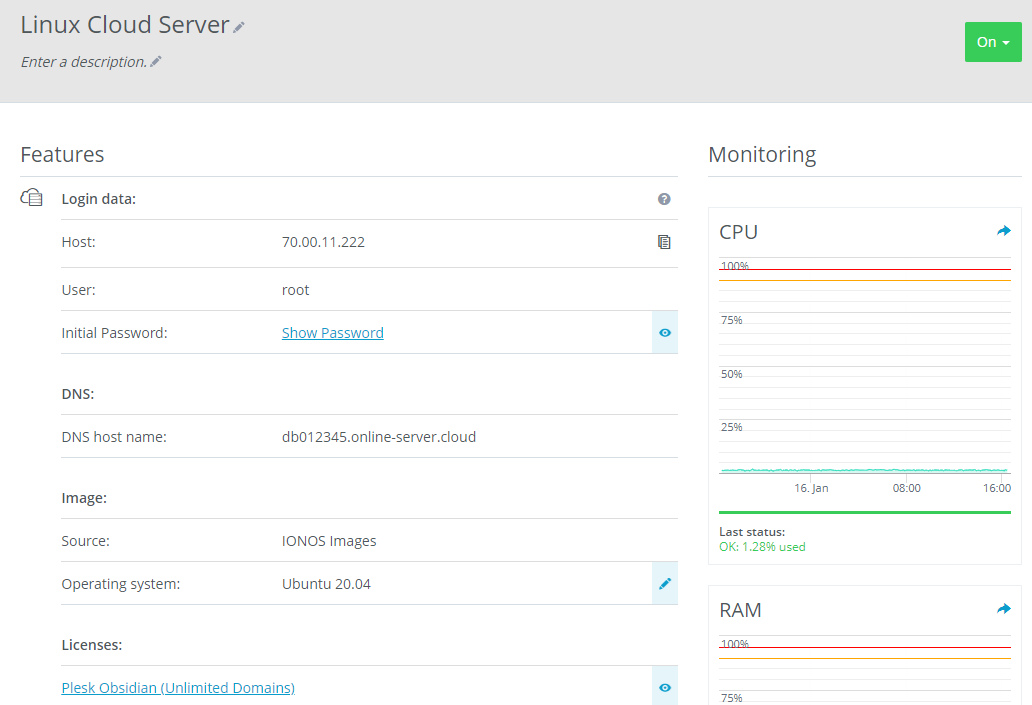
Task: Click the Linux Cloud Server title
Action: pos(125,25)
